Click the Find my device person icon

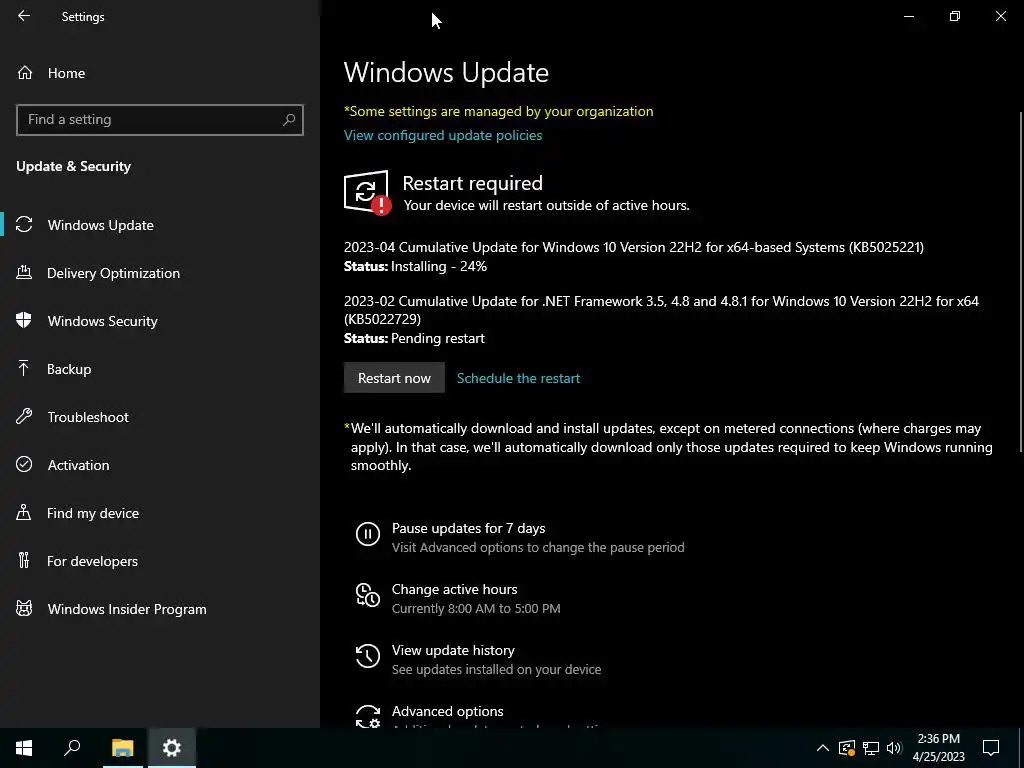tap(24, 512)
